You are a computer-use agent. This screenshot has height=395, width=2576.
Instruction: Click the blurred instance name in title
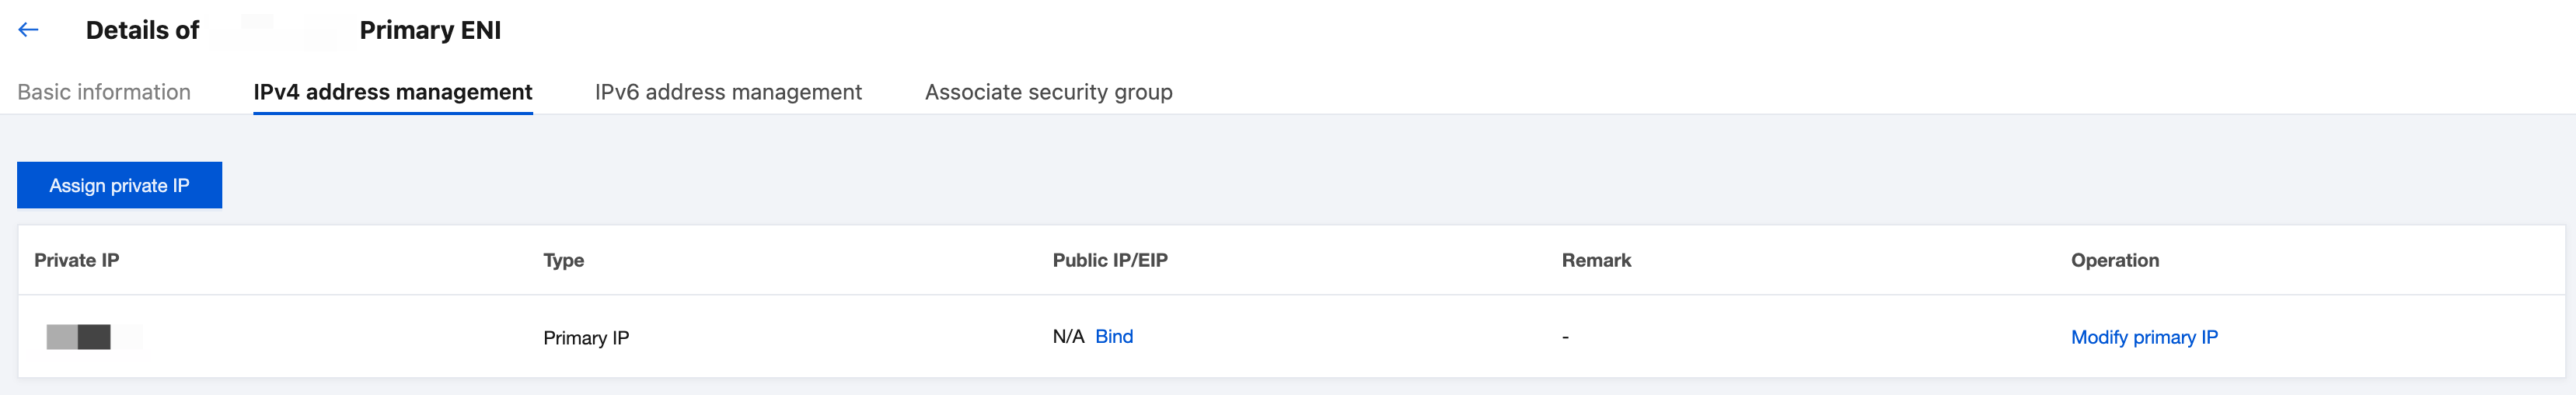click(x=280, y=30)
